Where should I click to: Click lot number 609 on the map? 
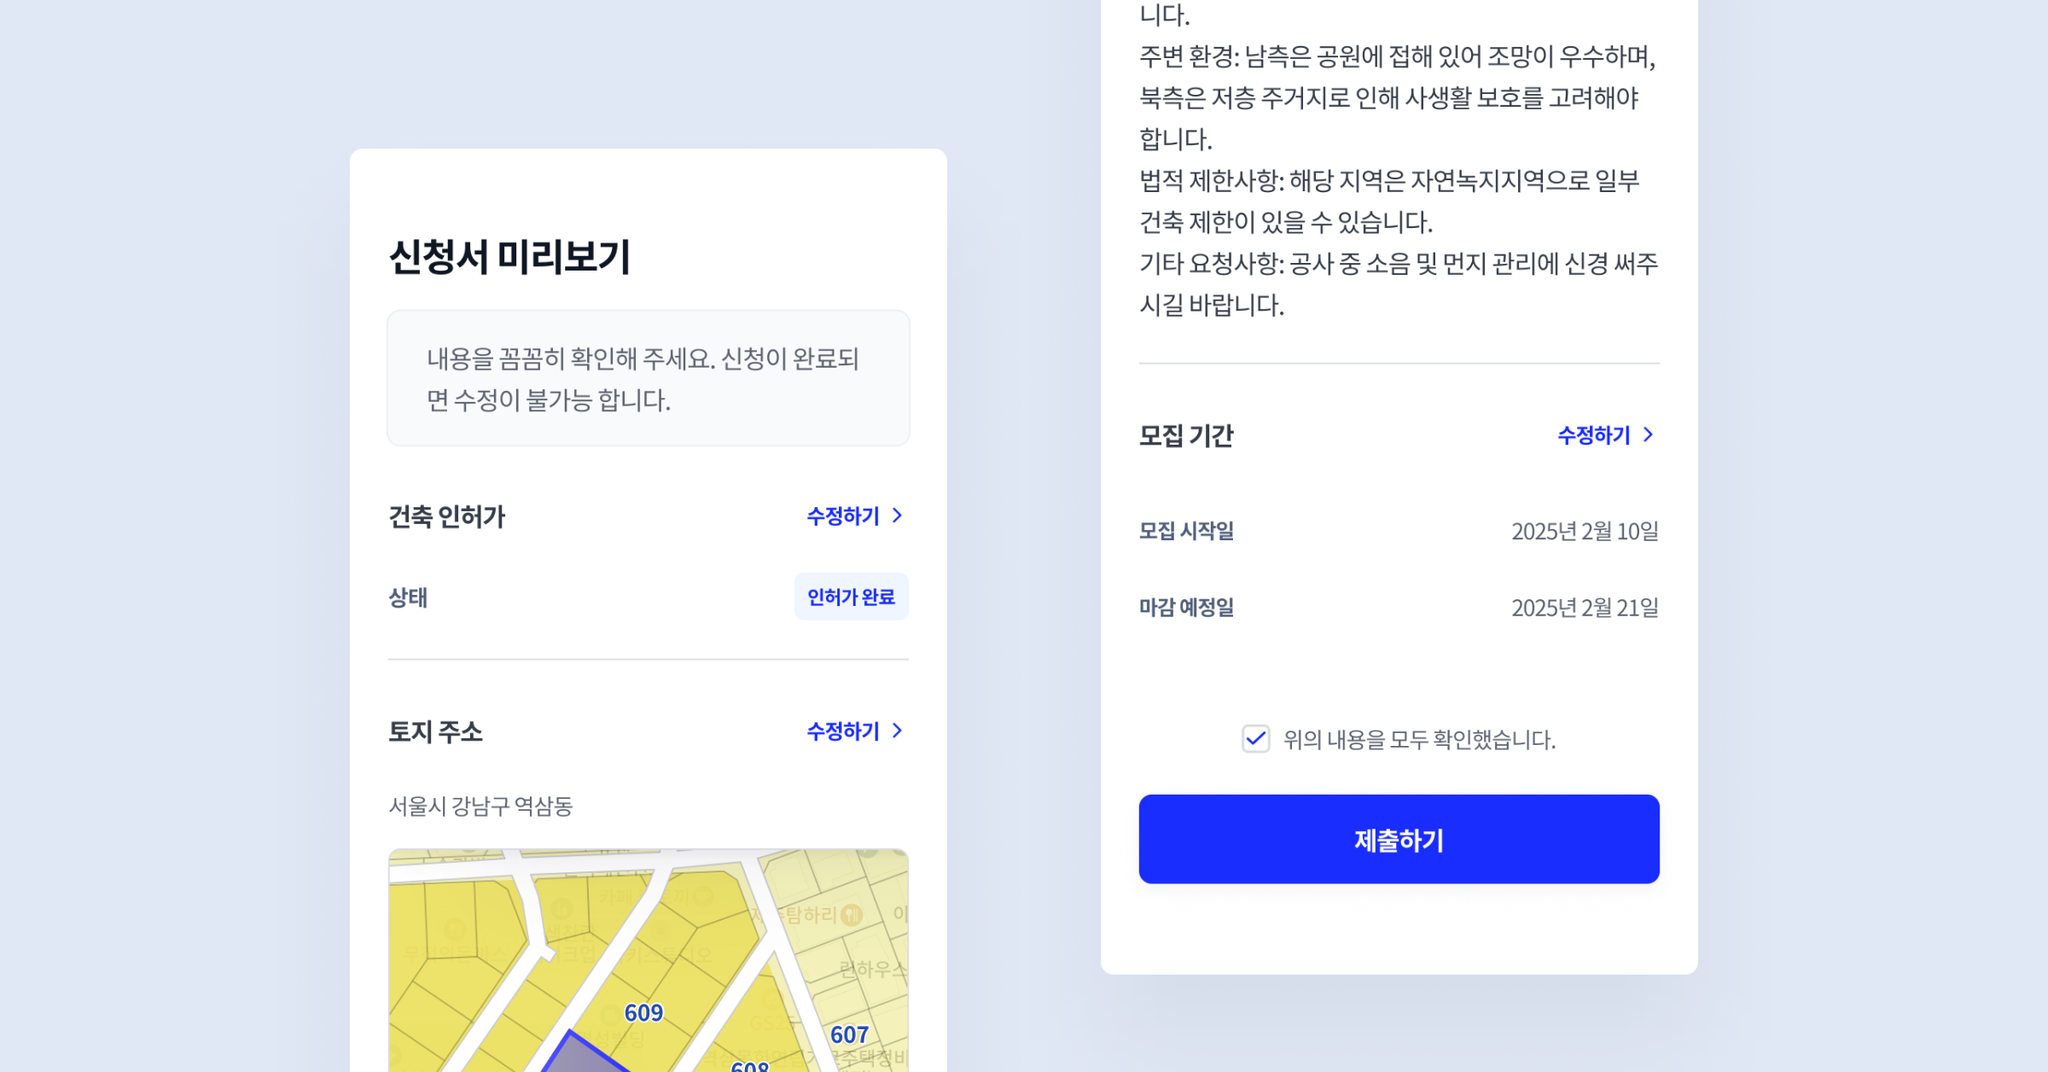point(643,1012)
